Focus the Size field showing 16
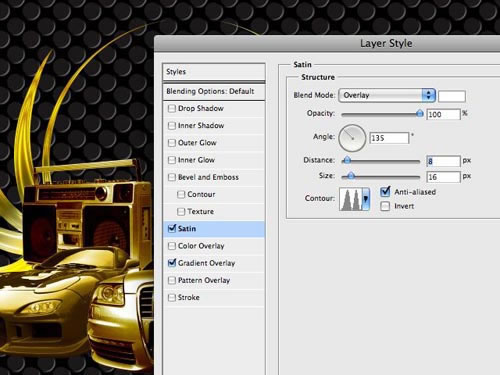Viewport: 500px width, 375px height. coord(443,177)
